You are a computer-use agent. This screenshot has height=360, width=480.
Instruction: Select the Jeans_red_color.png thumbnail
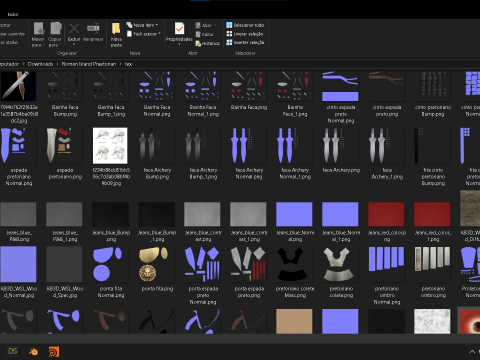pyautogui.click(x=386, y=214)
